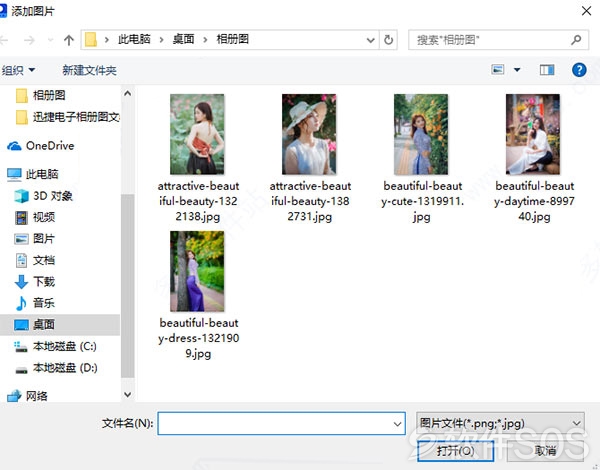Expand the filename suggestions dropdown
The width and height of the screenshot is (600, 470).
click(397, 424)
